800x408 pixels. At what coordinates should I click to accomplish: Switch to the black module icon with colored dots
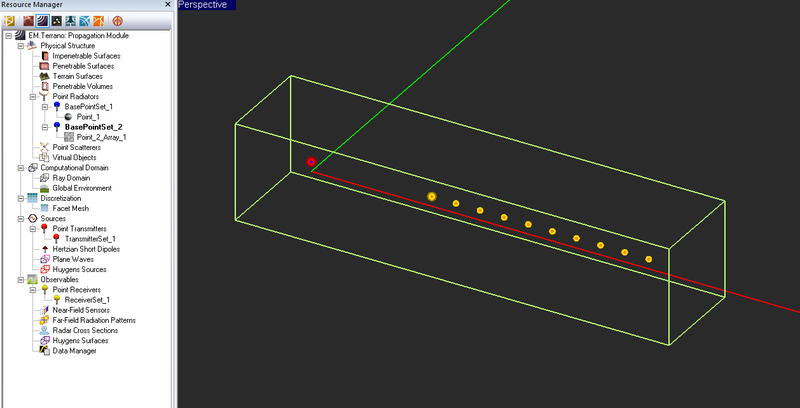click(x=57, y=21)
